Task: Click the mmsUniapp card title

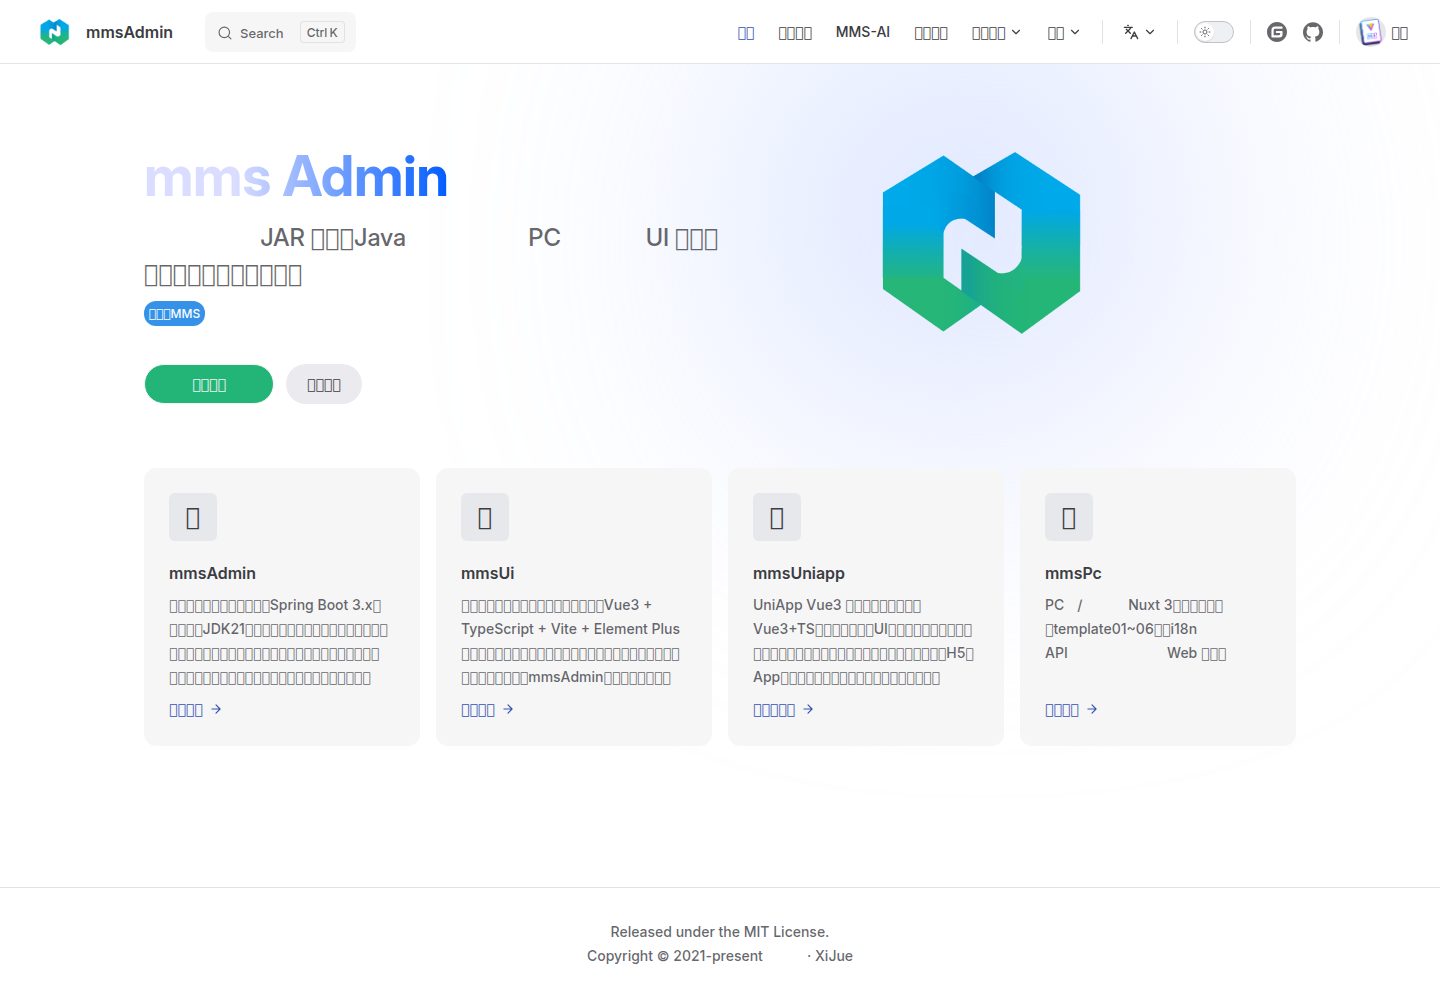Action: [x=799, y=573]
